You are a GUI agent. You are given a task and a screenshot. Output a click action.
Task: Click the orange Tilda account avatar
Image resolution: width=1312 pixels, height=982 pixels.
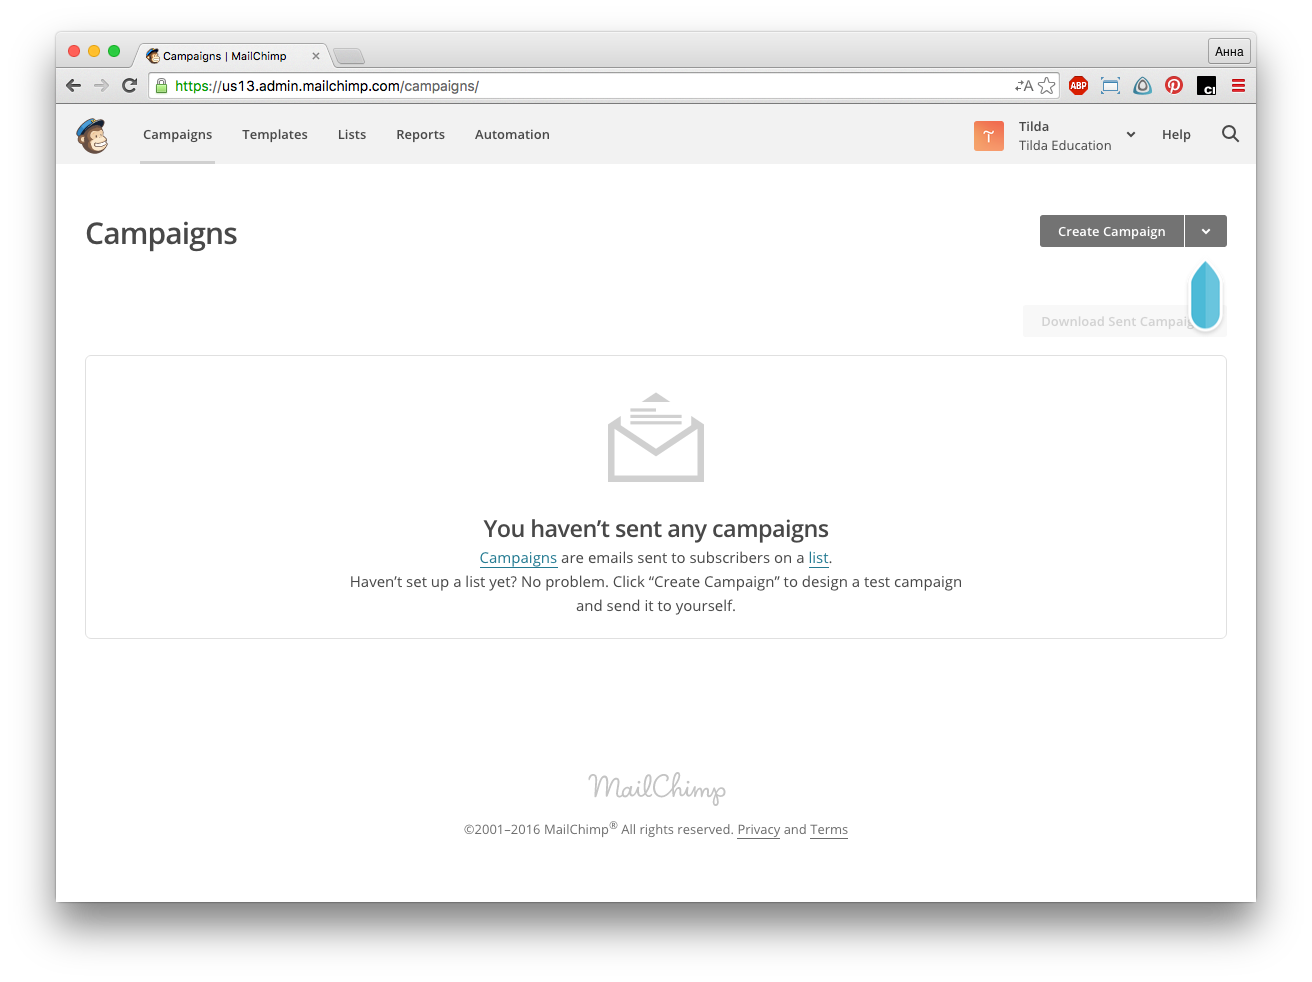[x=989, y=135]
